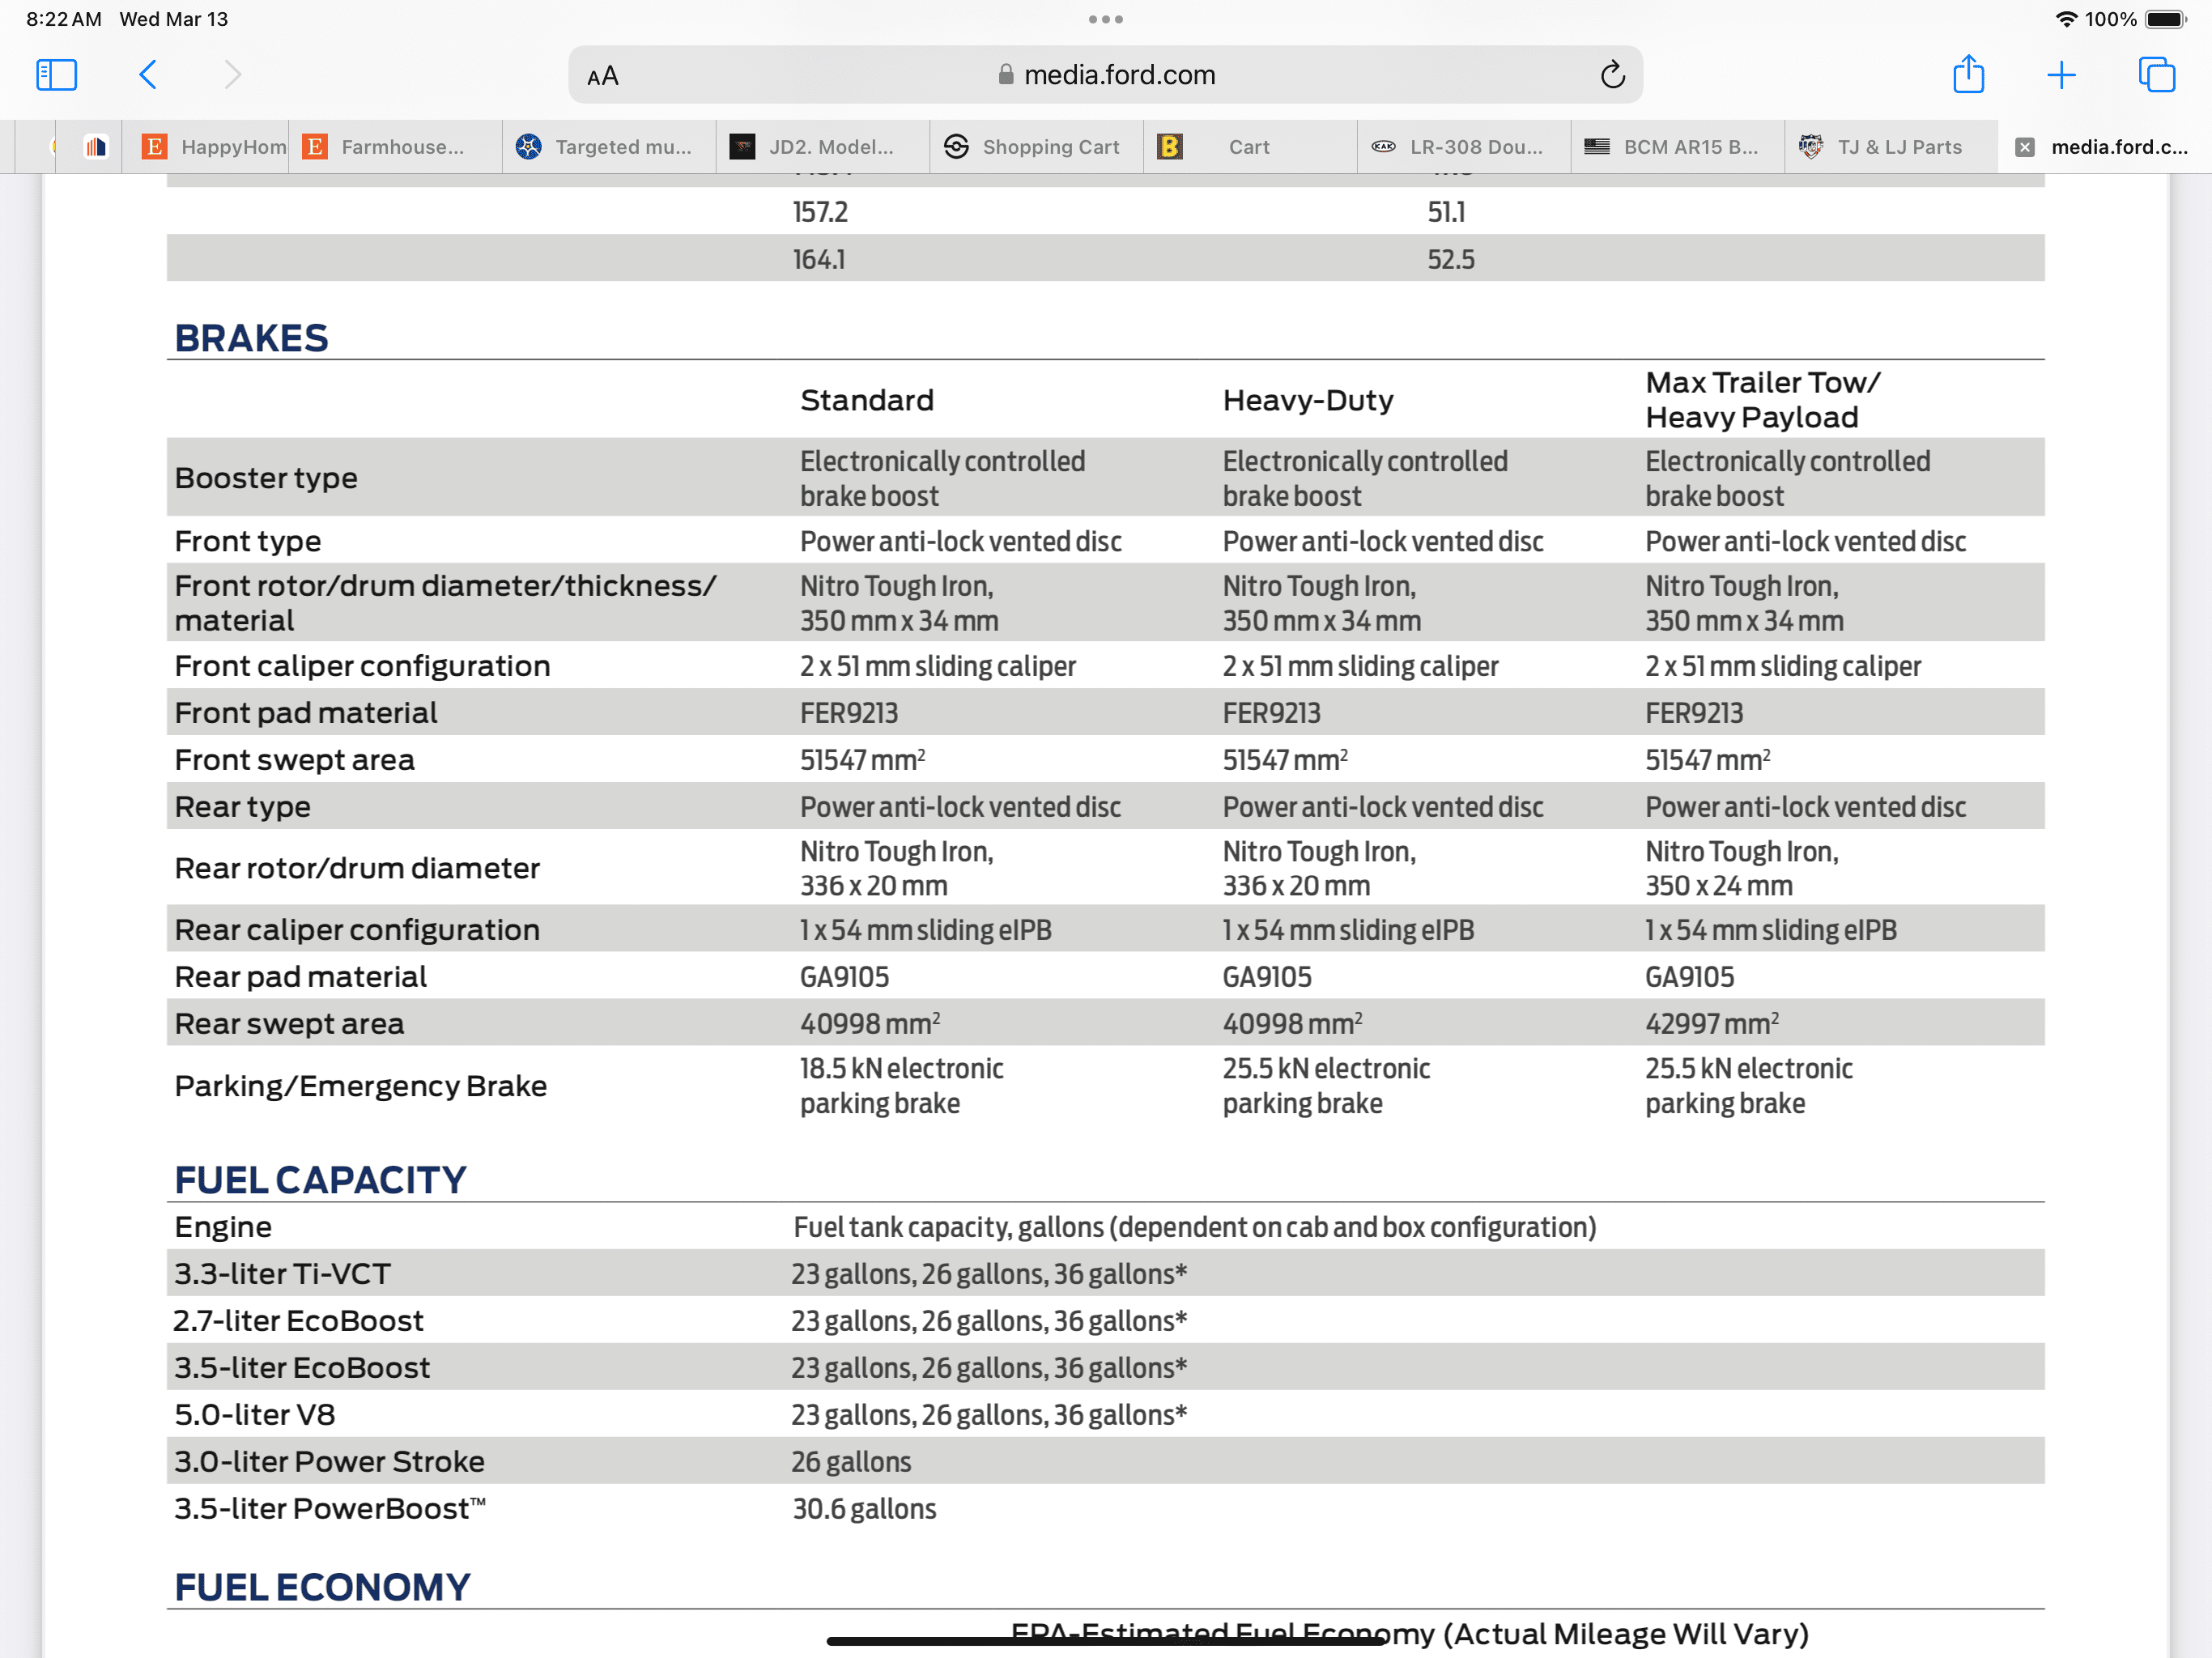Screen dimensions: 2212x1658
Task: Select the FUEL ECONOMY heading
Action: (322, 1587)
